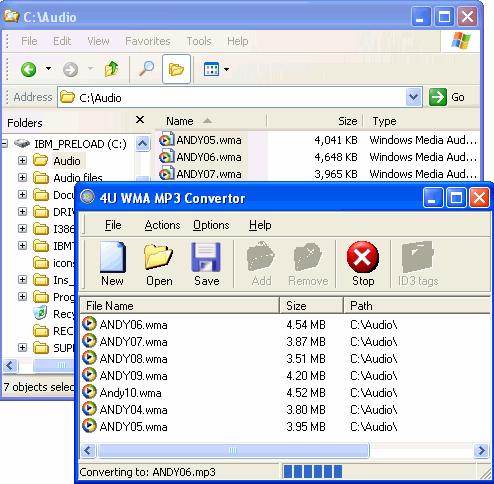Click the 'Converting to: ANDY06.mp3' status text

[x=147, y=472]
